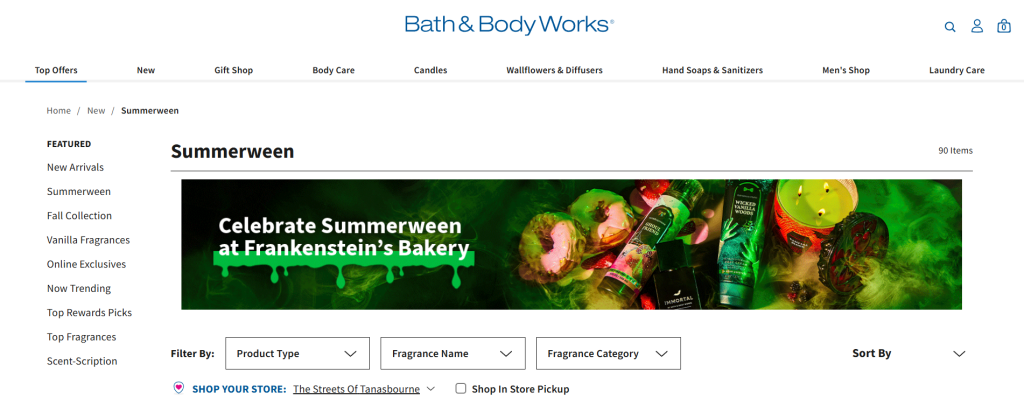Expand the store selector chevron near Tanasbourne
1024x405 pixels.
(x=430, y=389)
